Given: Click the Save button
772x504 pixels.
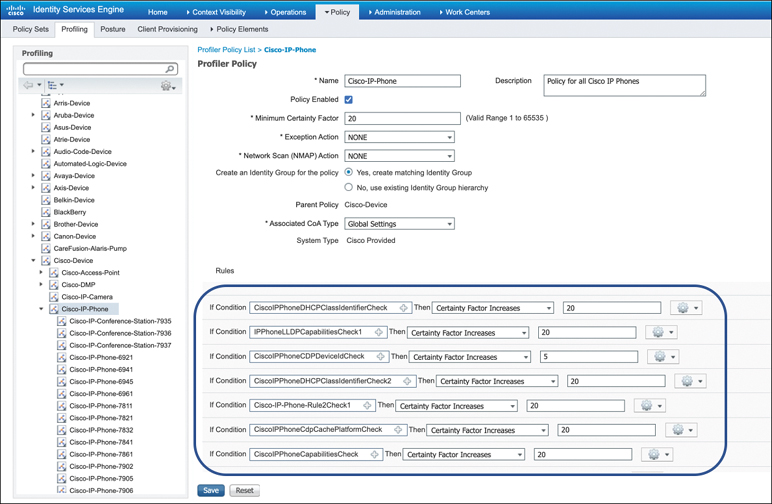Looking at the screenshot, I should (210, 491).
